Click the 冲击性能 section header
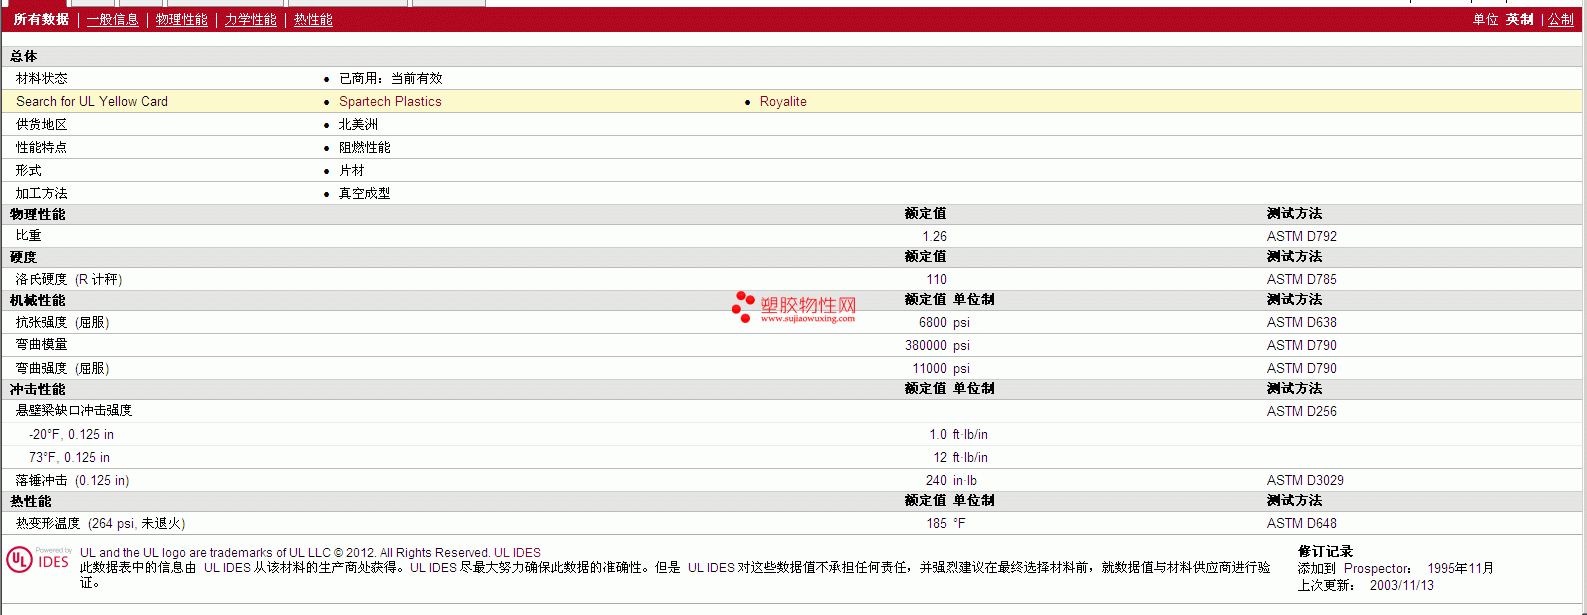 tap(38, 389)
